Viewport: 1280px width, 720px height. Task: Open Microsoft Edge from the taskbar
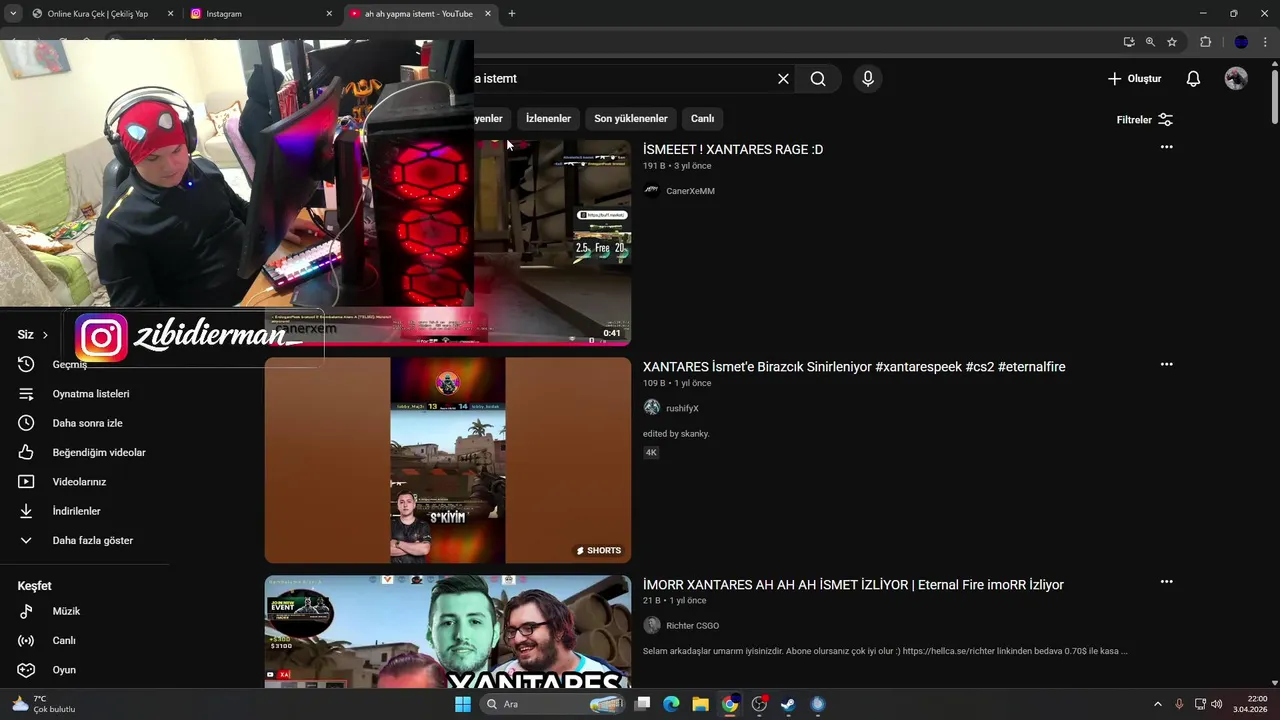tap(671, 704)
